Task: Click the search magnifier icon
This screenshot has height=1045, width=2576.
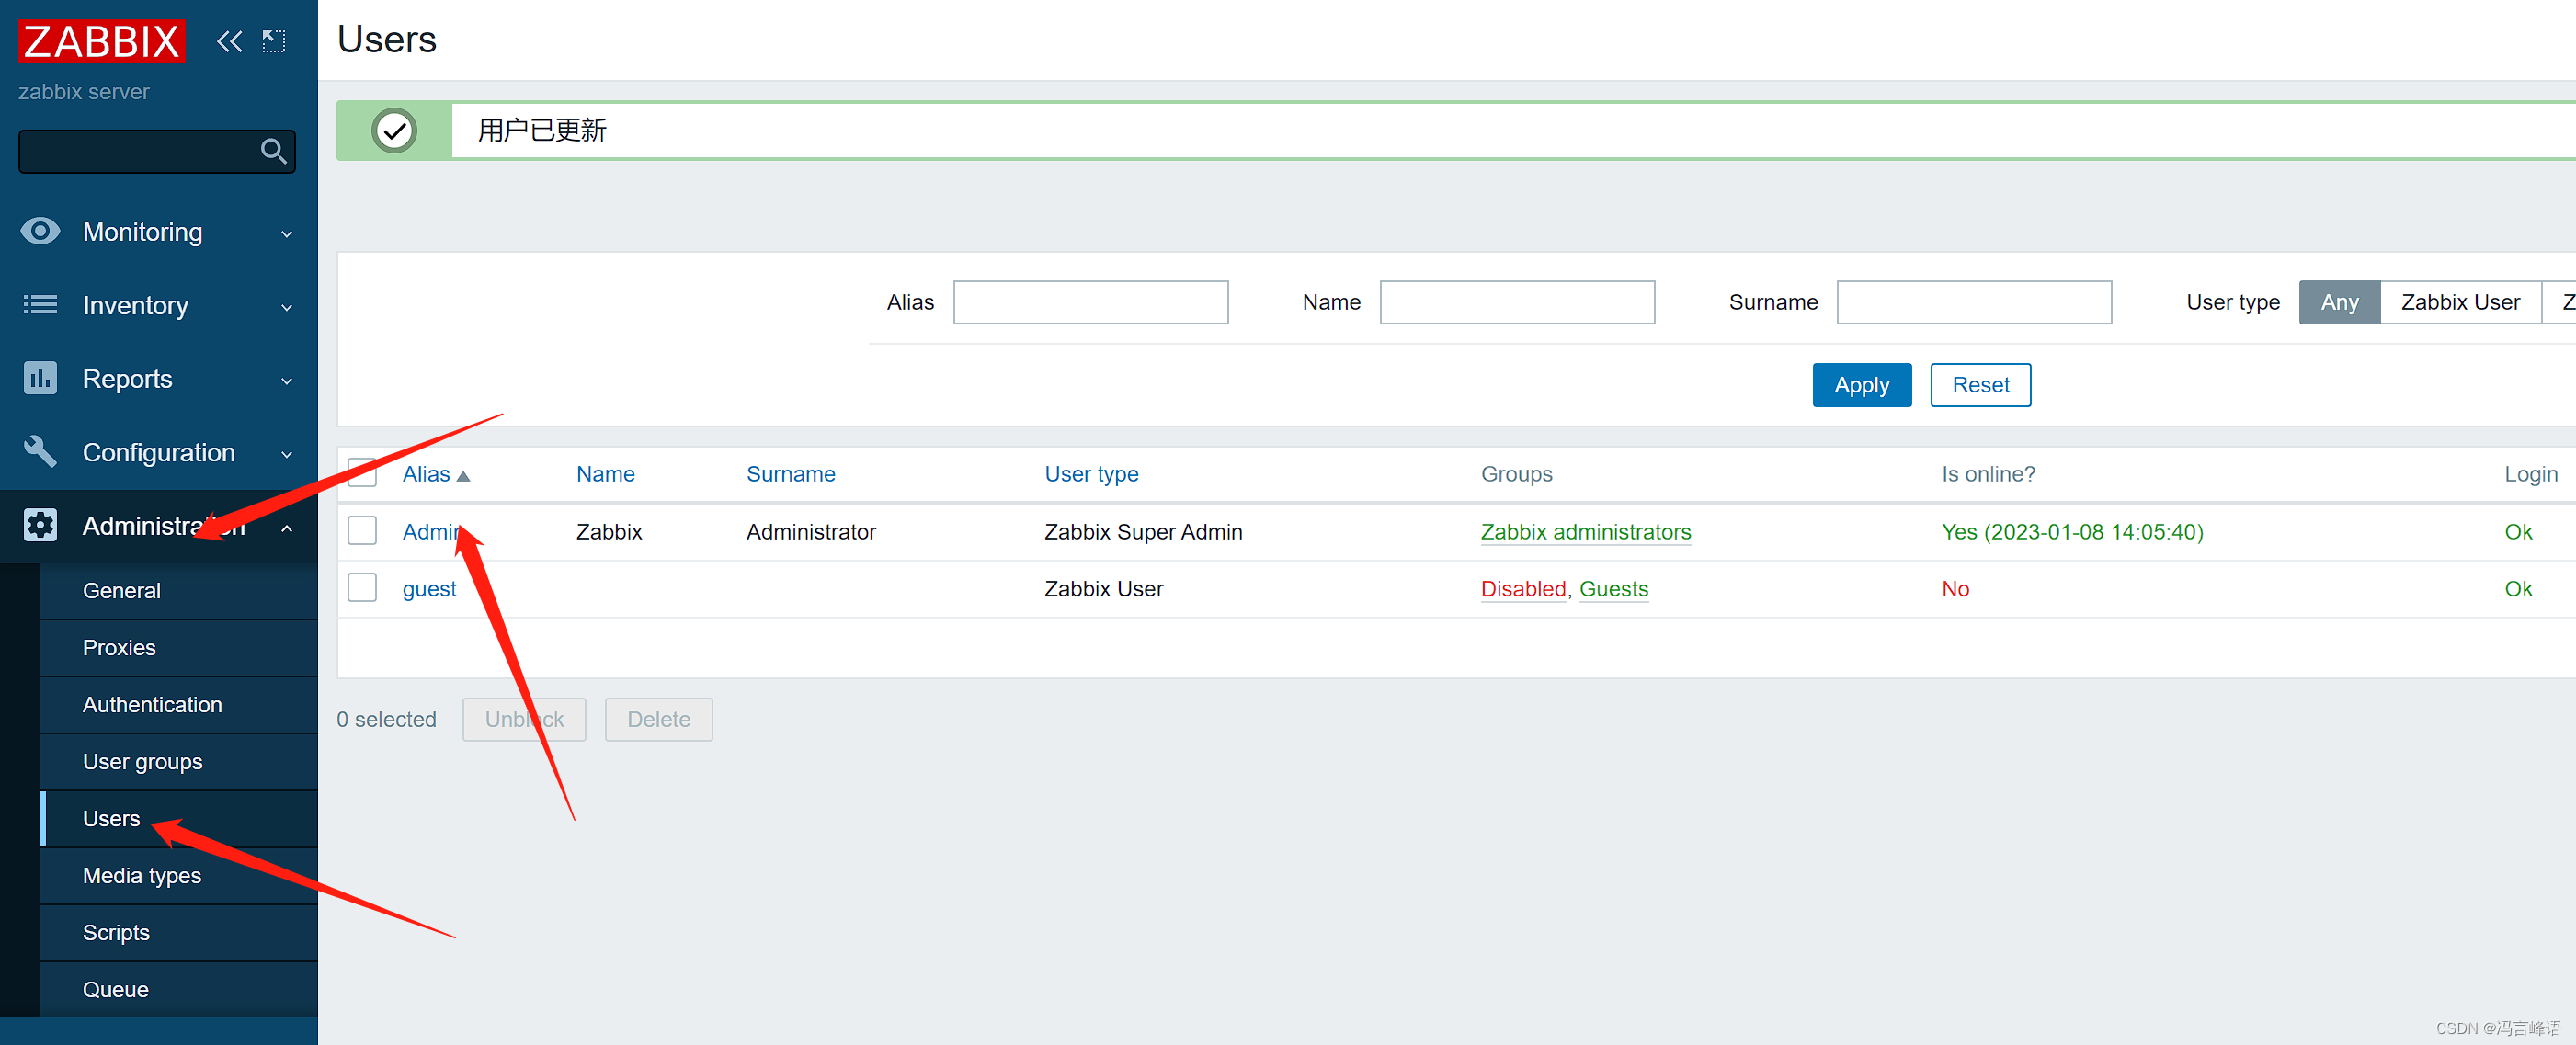Action: click(x=273, y=151)
